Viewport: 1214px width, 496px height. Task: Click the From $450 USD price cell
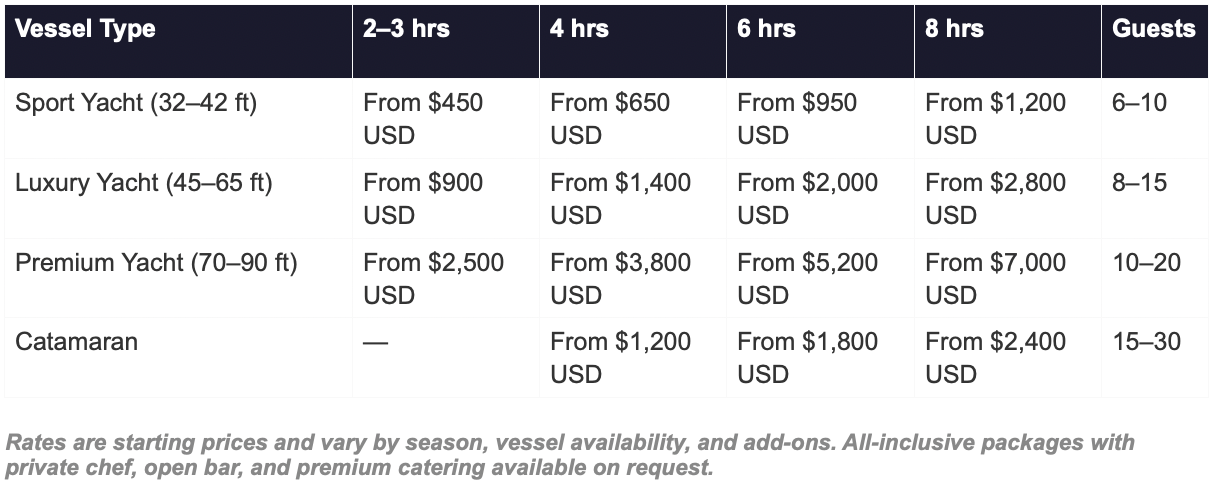423,118
